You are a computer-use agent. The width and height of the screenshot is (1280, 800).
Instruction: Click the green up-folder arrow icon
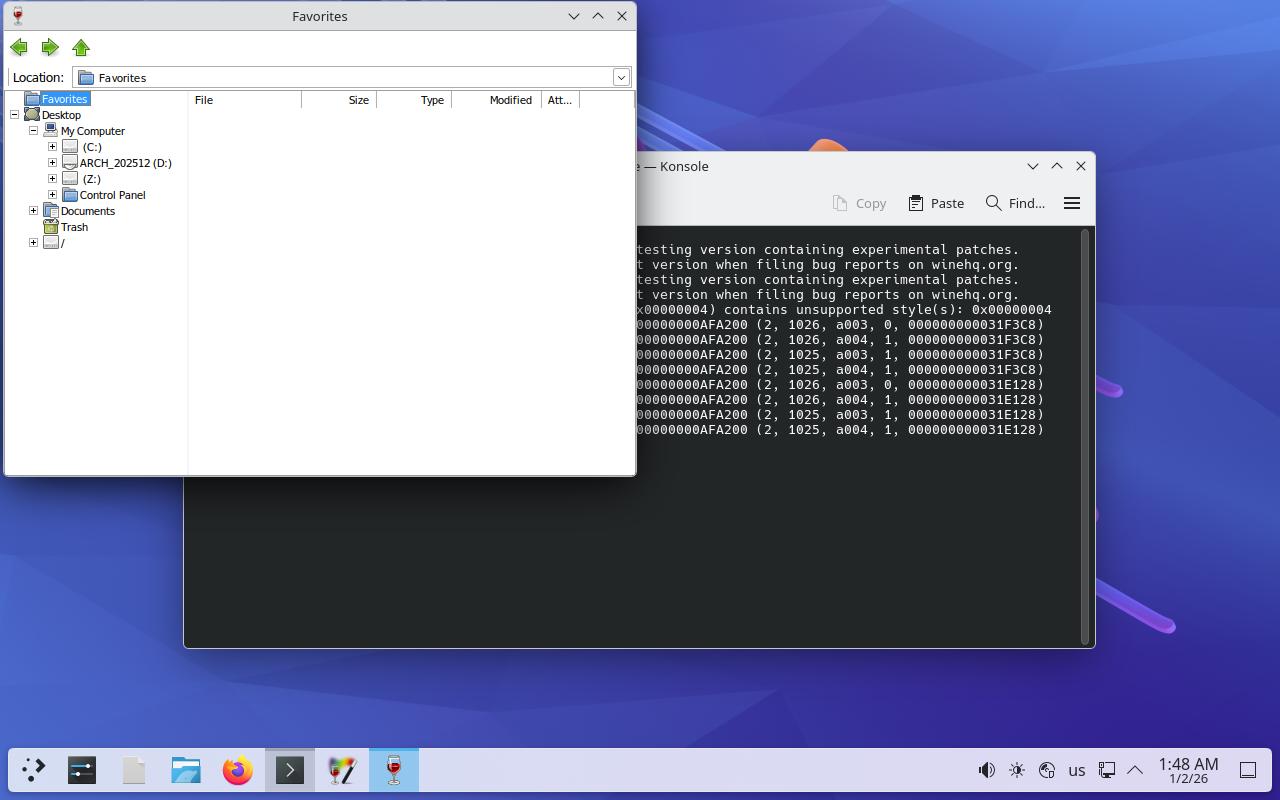81,47
